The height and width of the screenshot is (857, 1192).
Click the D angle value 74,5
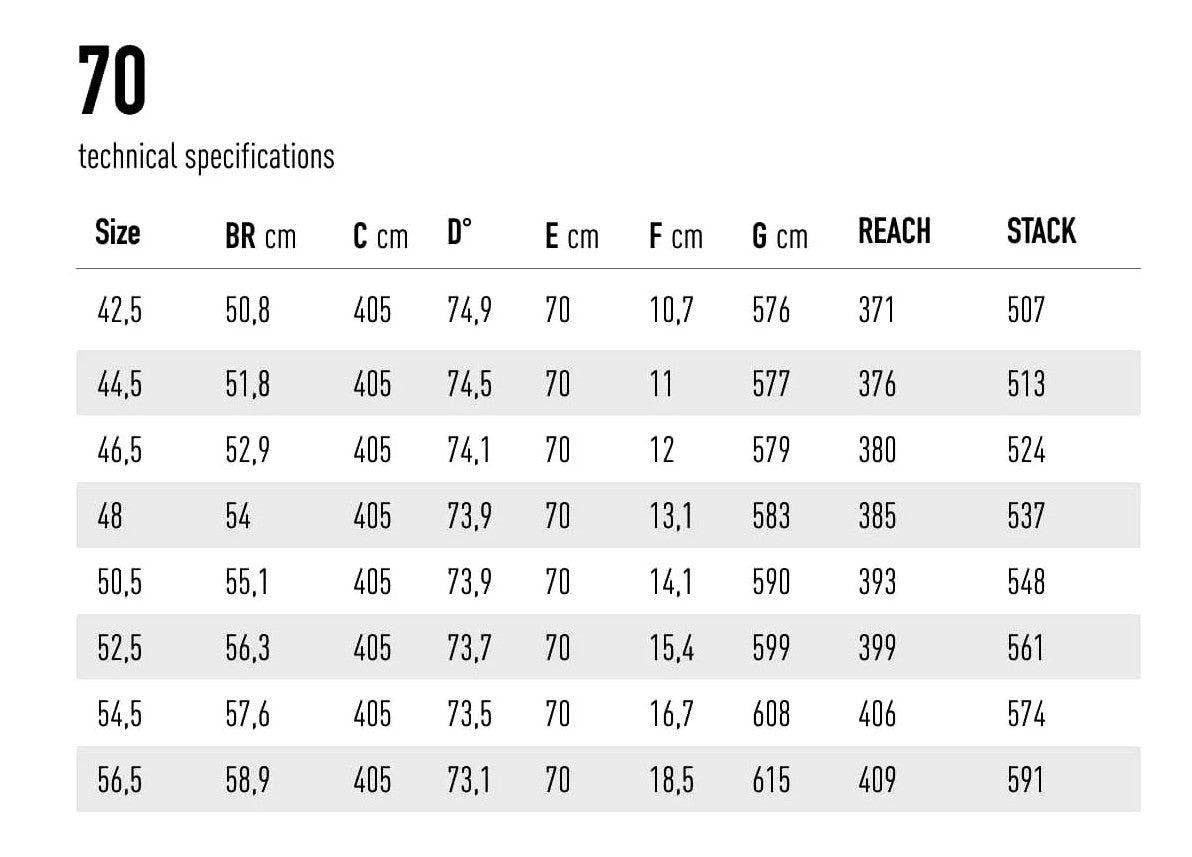coord(469,384)
